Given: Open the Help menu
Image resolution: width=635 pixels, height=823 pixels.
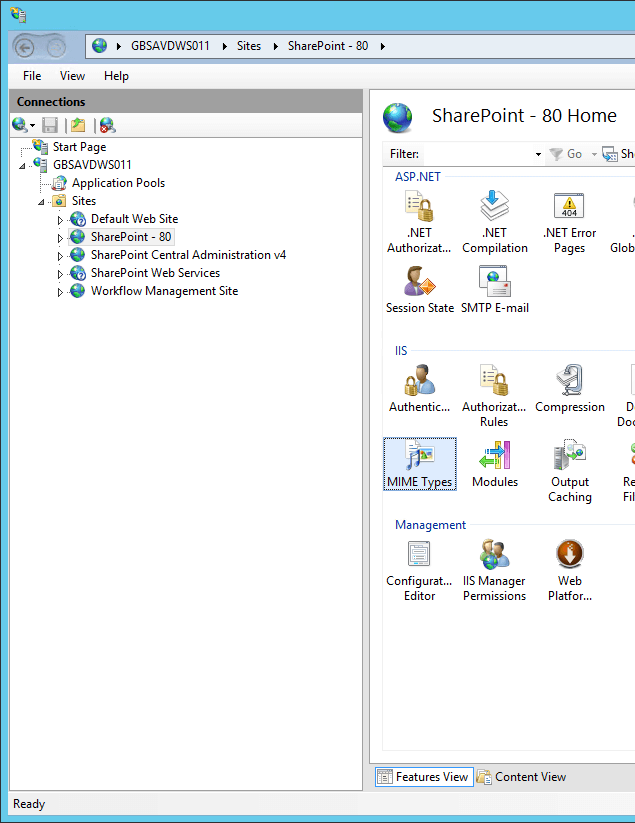Looking at the screenshot, I should point(116,76).
